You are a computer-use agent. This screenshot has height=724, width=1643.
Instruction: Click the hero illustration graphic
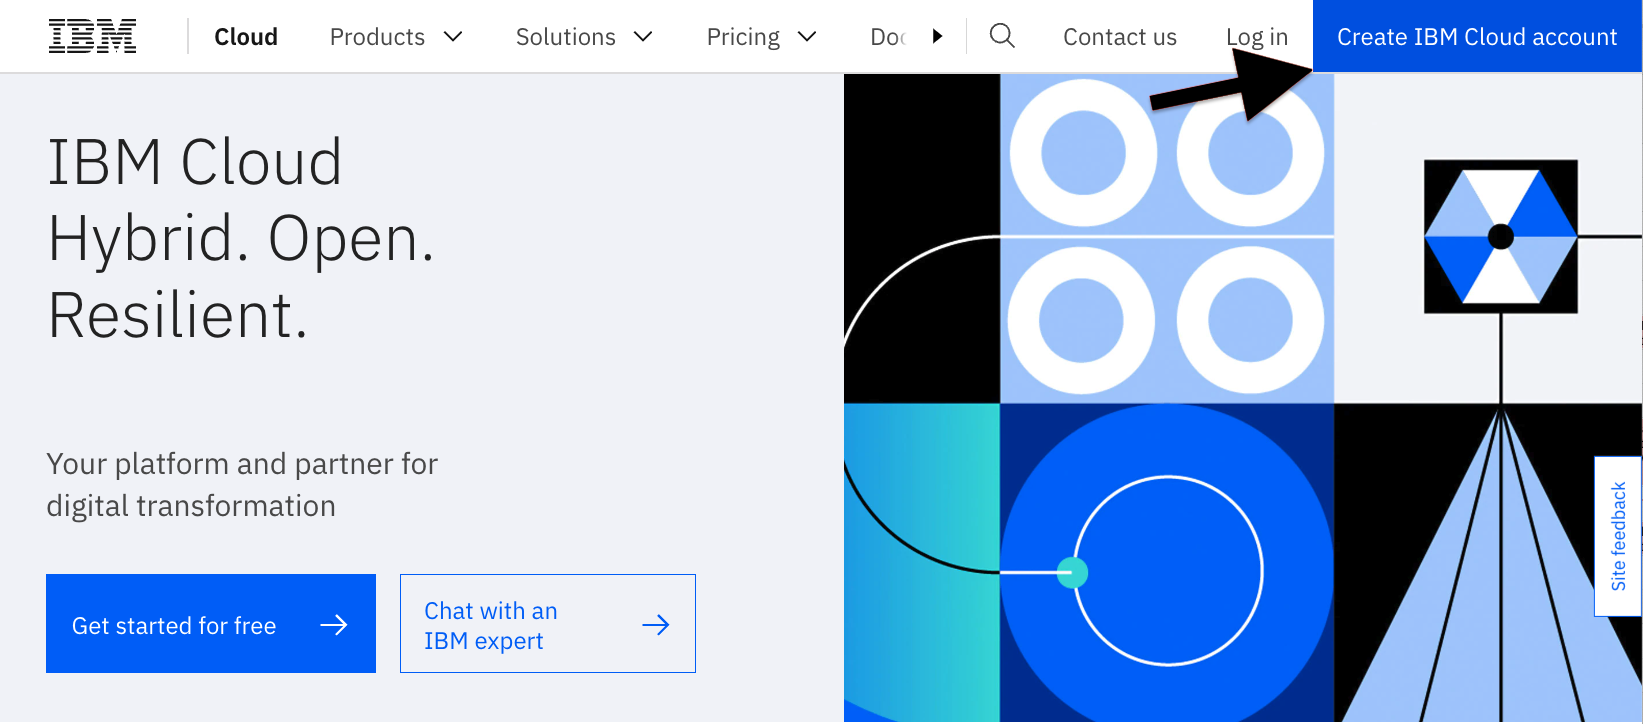coord(1243,398)
